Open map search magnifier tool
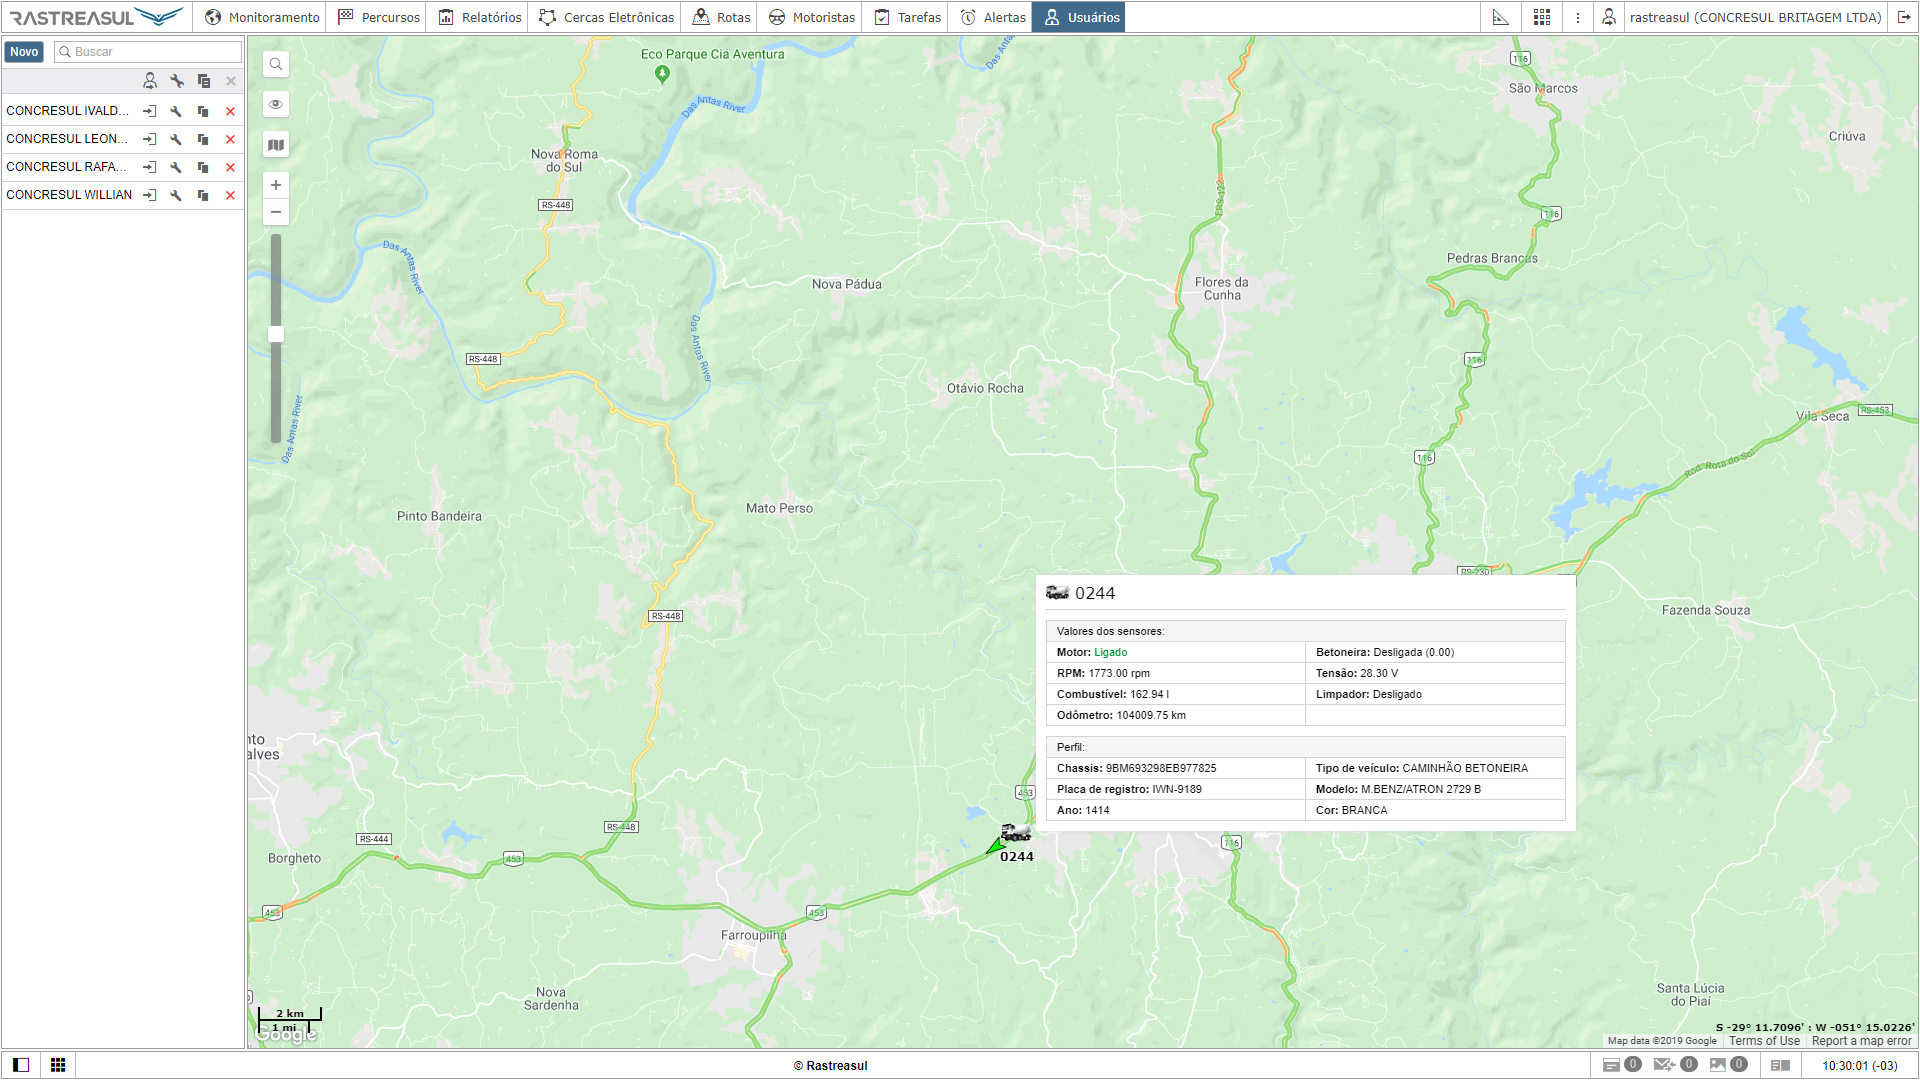The height and width of the screenshot is (1080, 1920). [276, 64]
